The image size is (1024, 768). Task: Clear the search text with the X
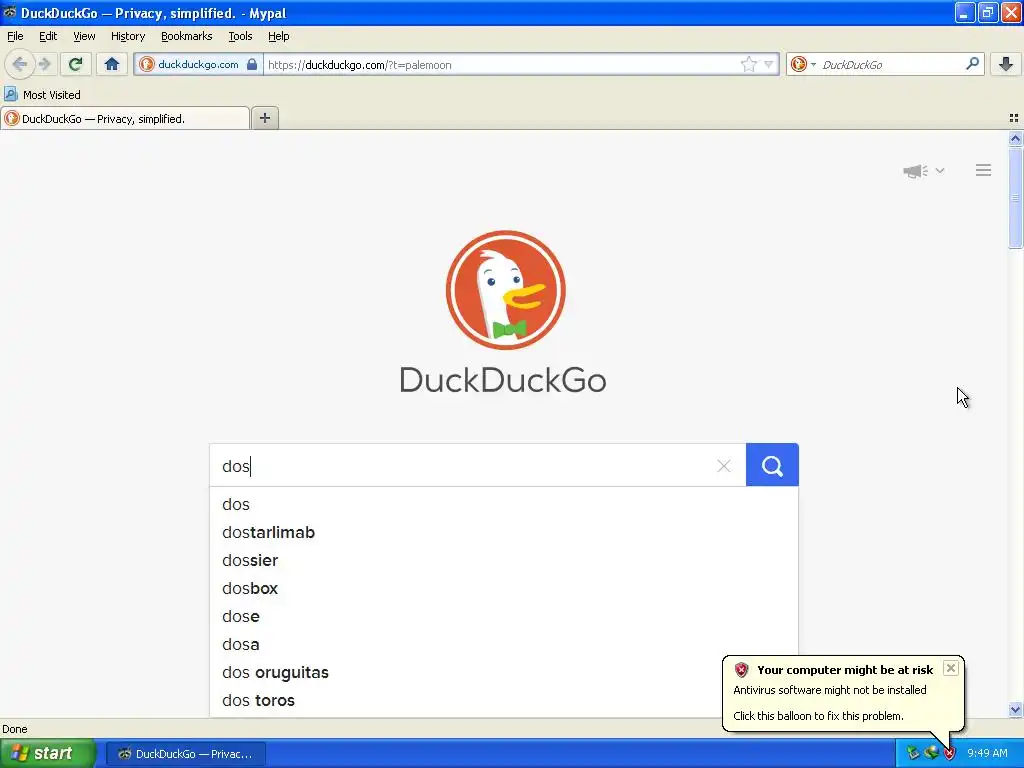click(724, 466)
